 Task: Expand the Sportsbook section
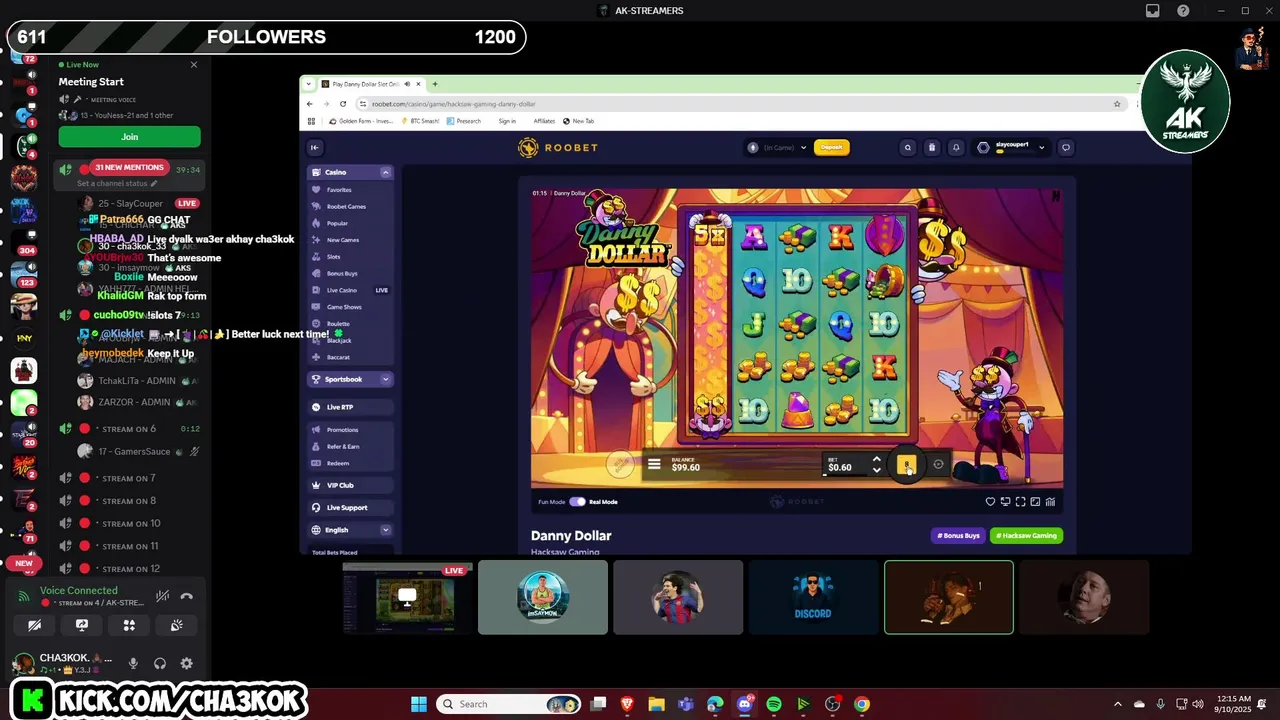(385, 379)
